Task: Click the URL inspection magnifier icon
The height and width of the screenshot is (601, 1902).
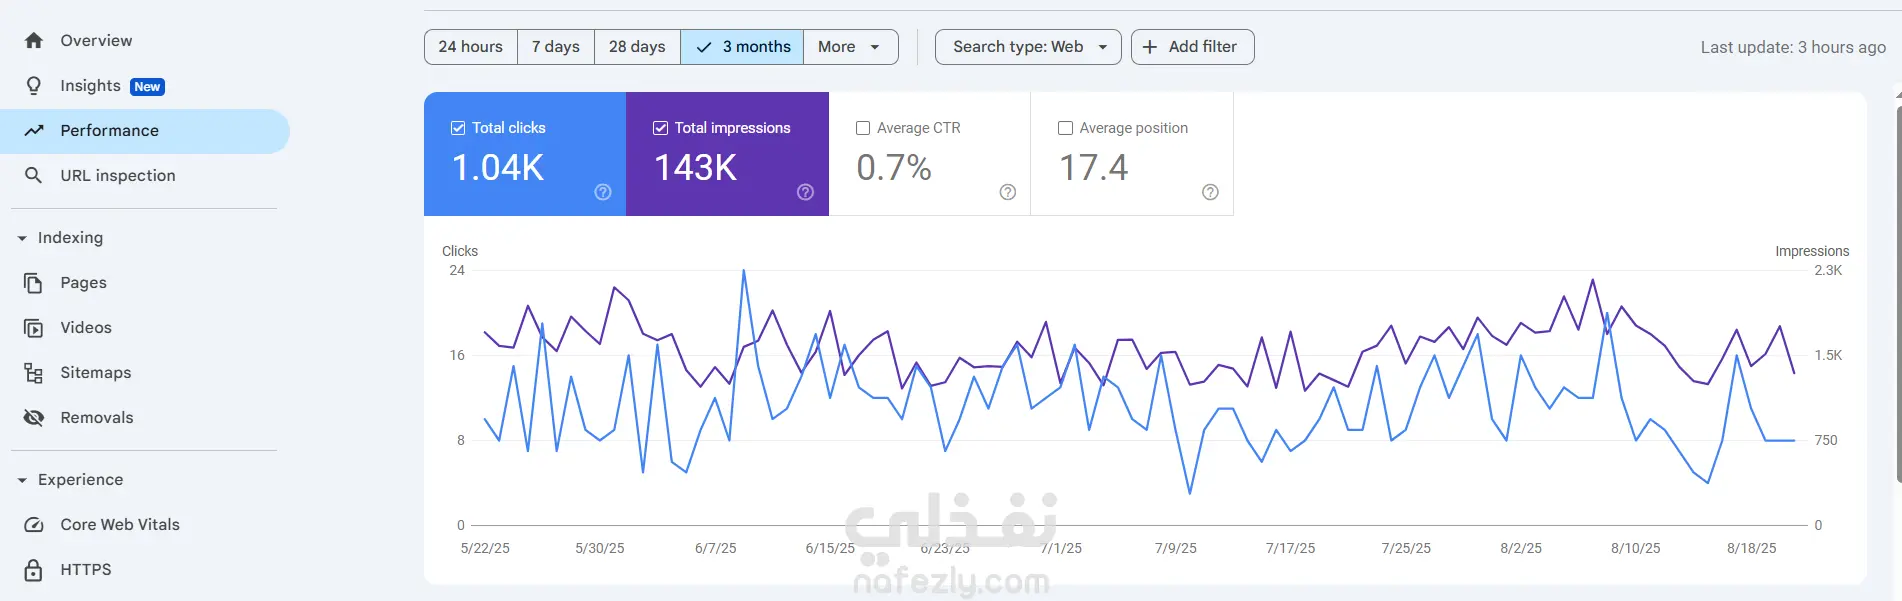Action: 34,175
